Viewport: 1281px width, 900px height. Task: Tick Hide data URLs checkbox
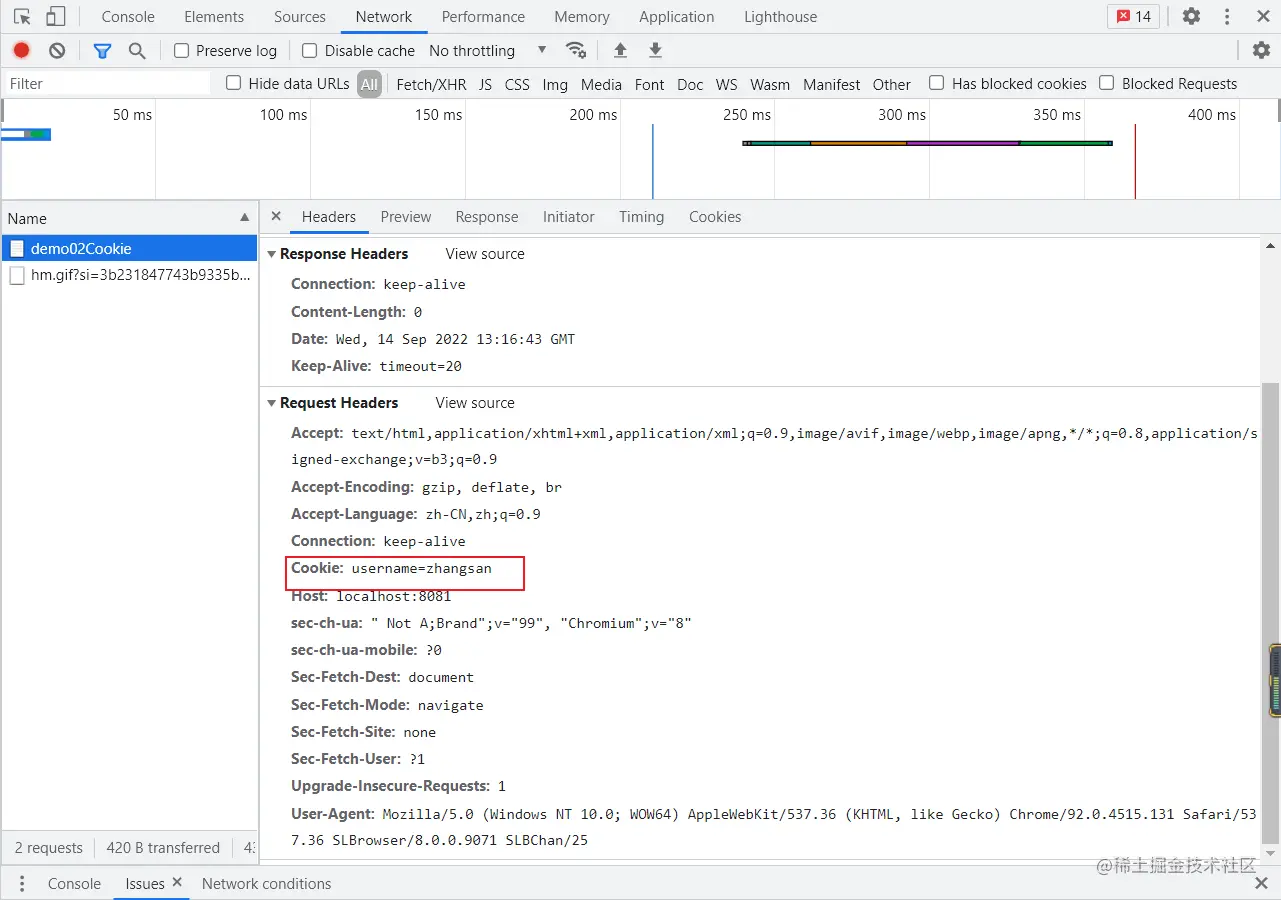click(x=233, y=83)
